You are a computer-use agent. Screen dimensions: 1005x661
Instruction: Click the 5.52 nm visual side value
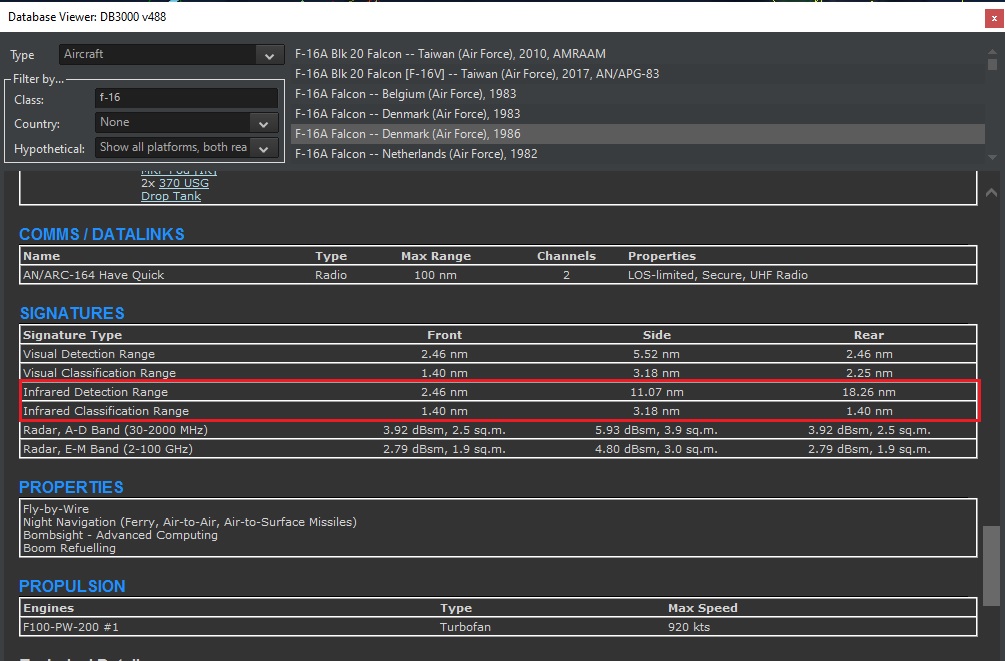[x=656, y=354]
